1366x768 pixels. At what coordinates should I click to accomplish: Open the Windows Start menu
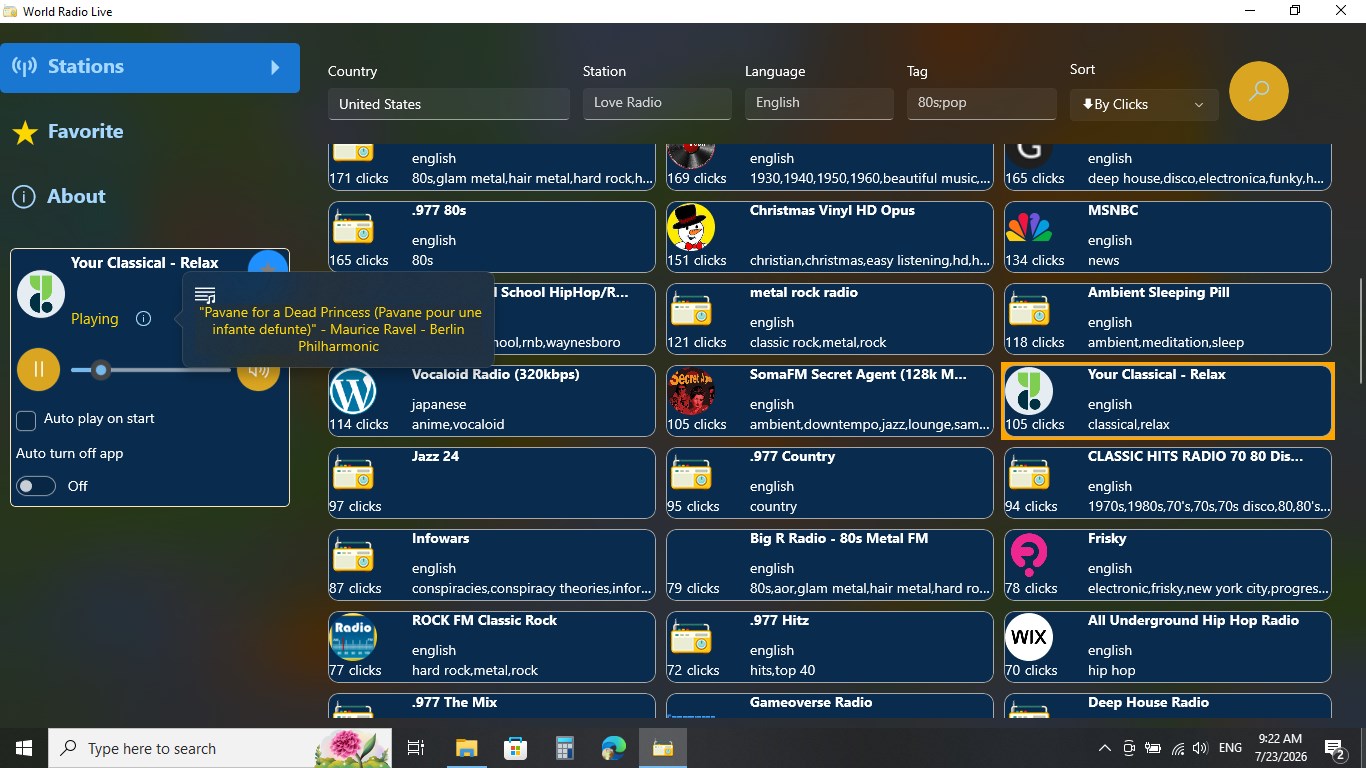[24, 748]
